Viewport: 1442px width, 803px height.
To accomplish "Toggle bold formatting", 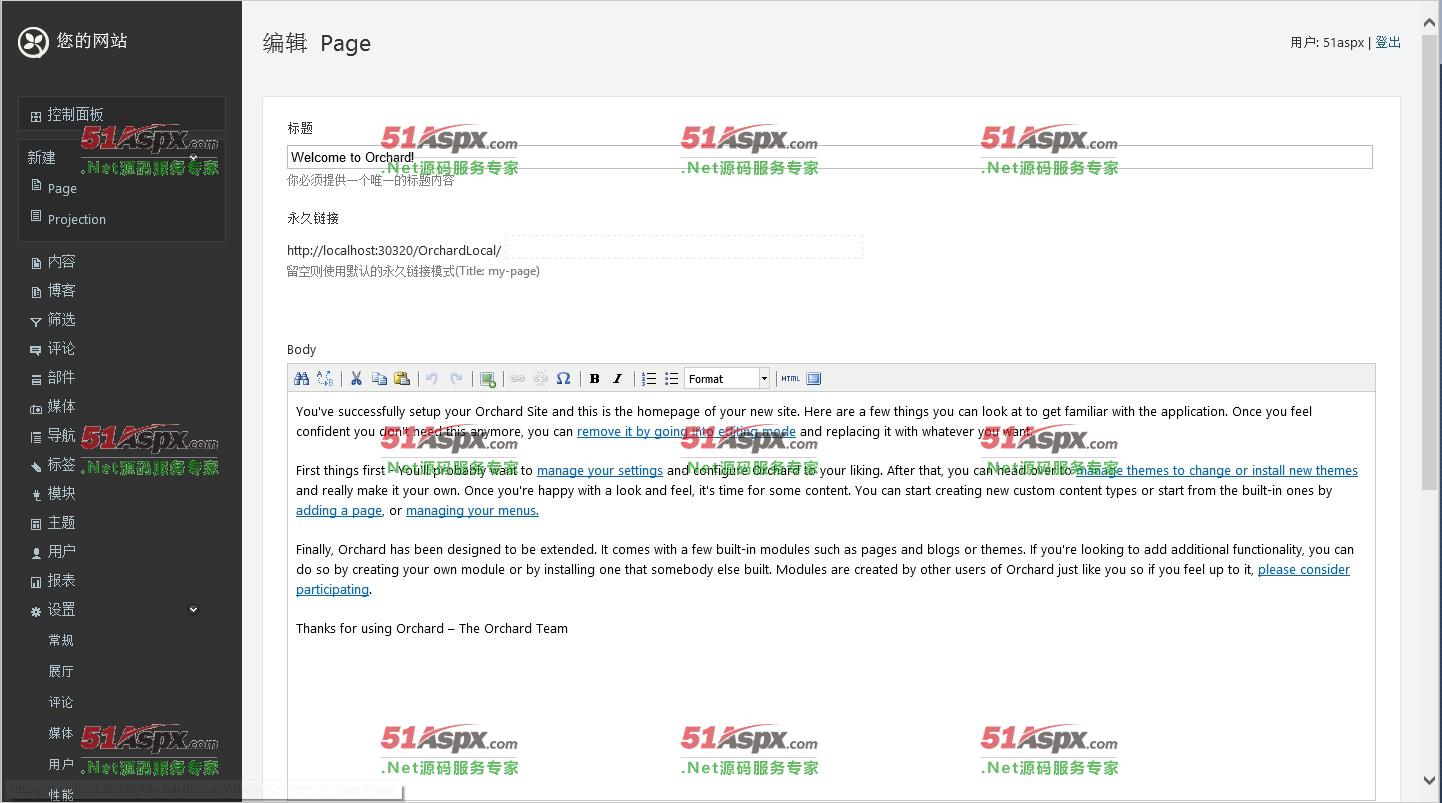I will [594, 379].
